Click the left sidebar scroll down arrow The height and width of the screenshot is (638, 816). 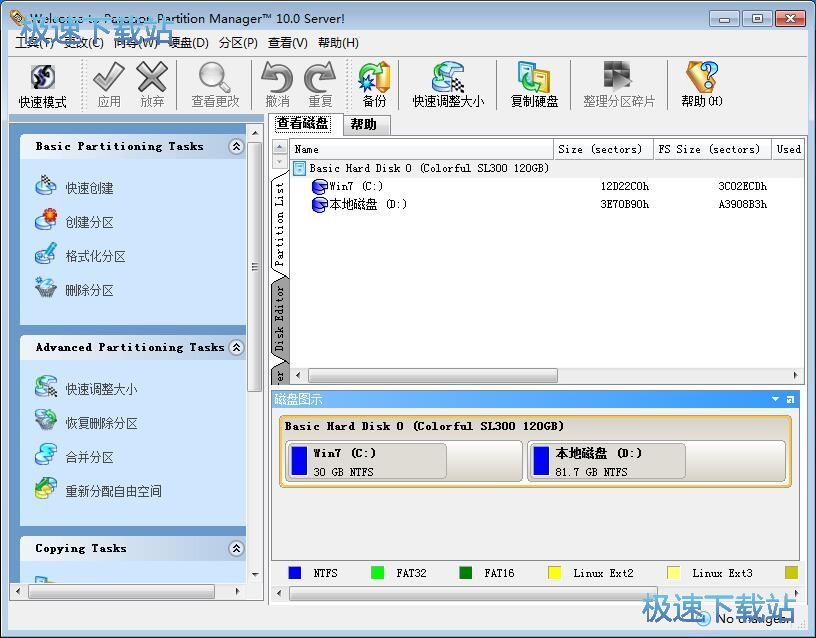coord(255,575)
